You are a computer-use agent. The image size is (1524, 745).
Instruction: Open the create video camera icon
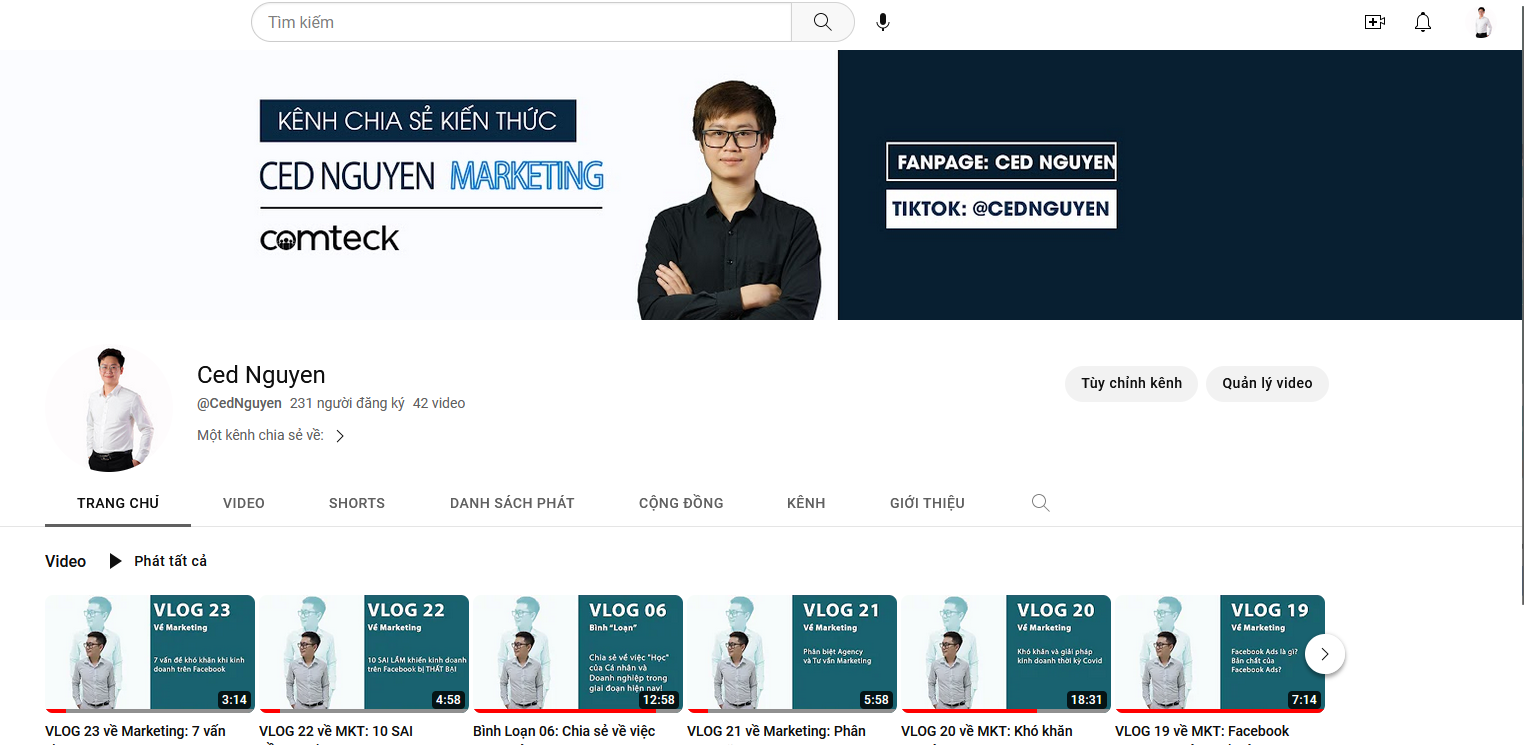[1374, 22]
